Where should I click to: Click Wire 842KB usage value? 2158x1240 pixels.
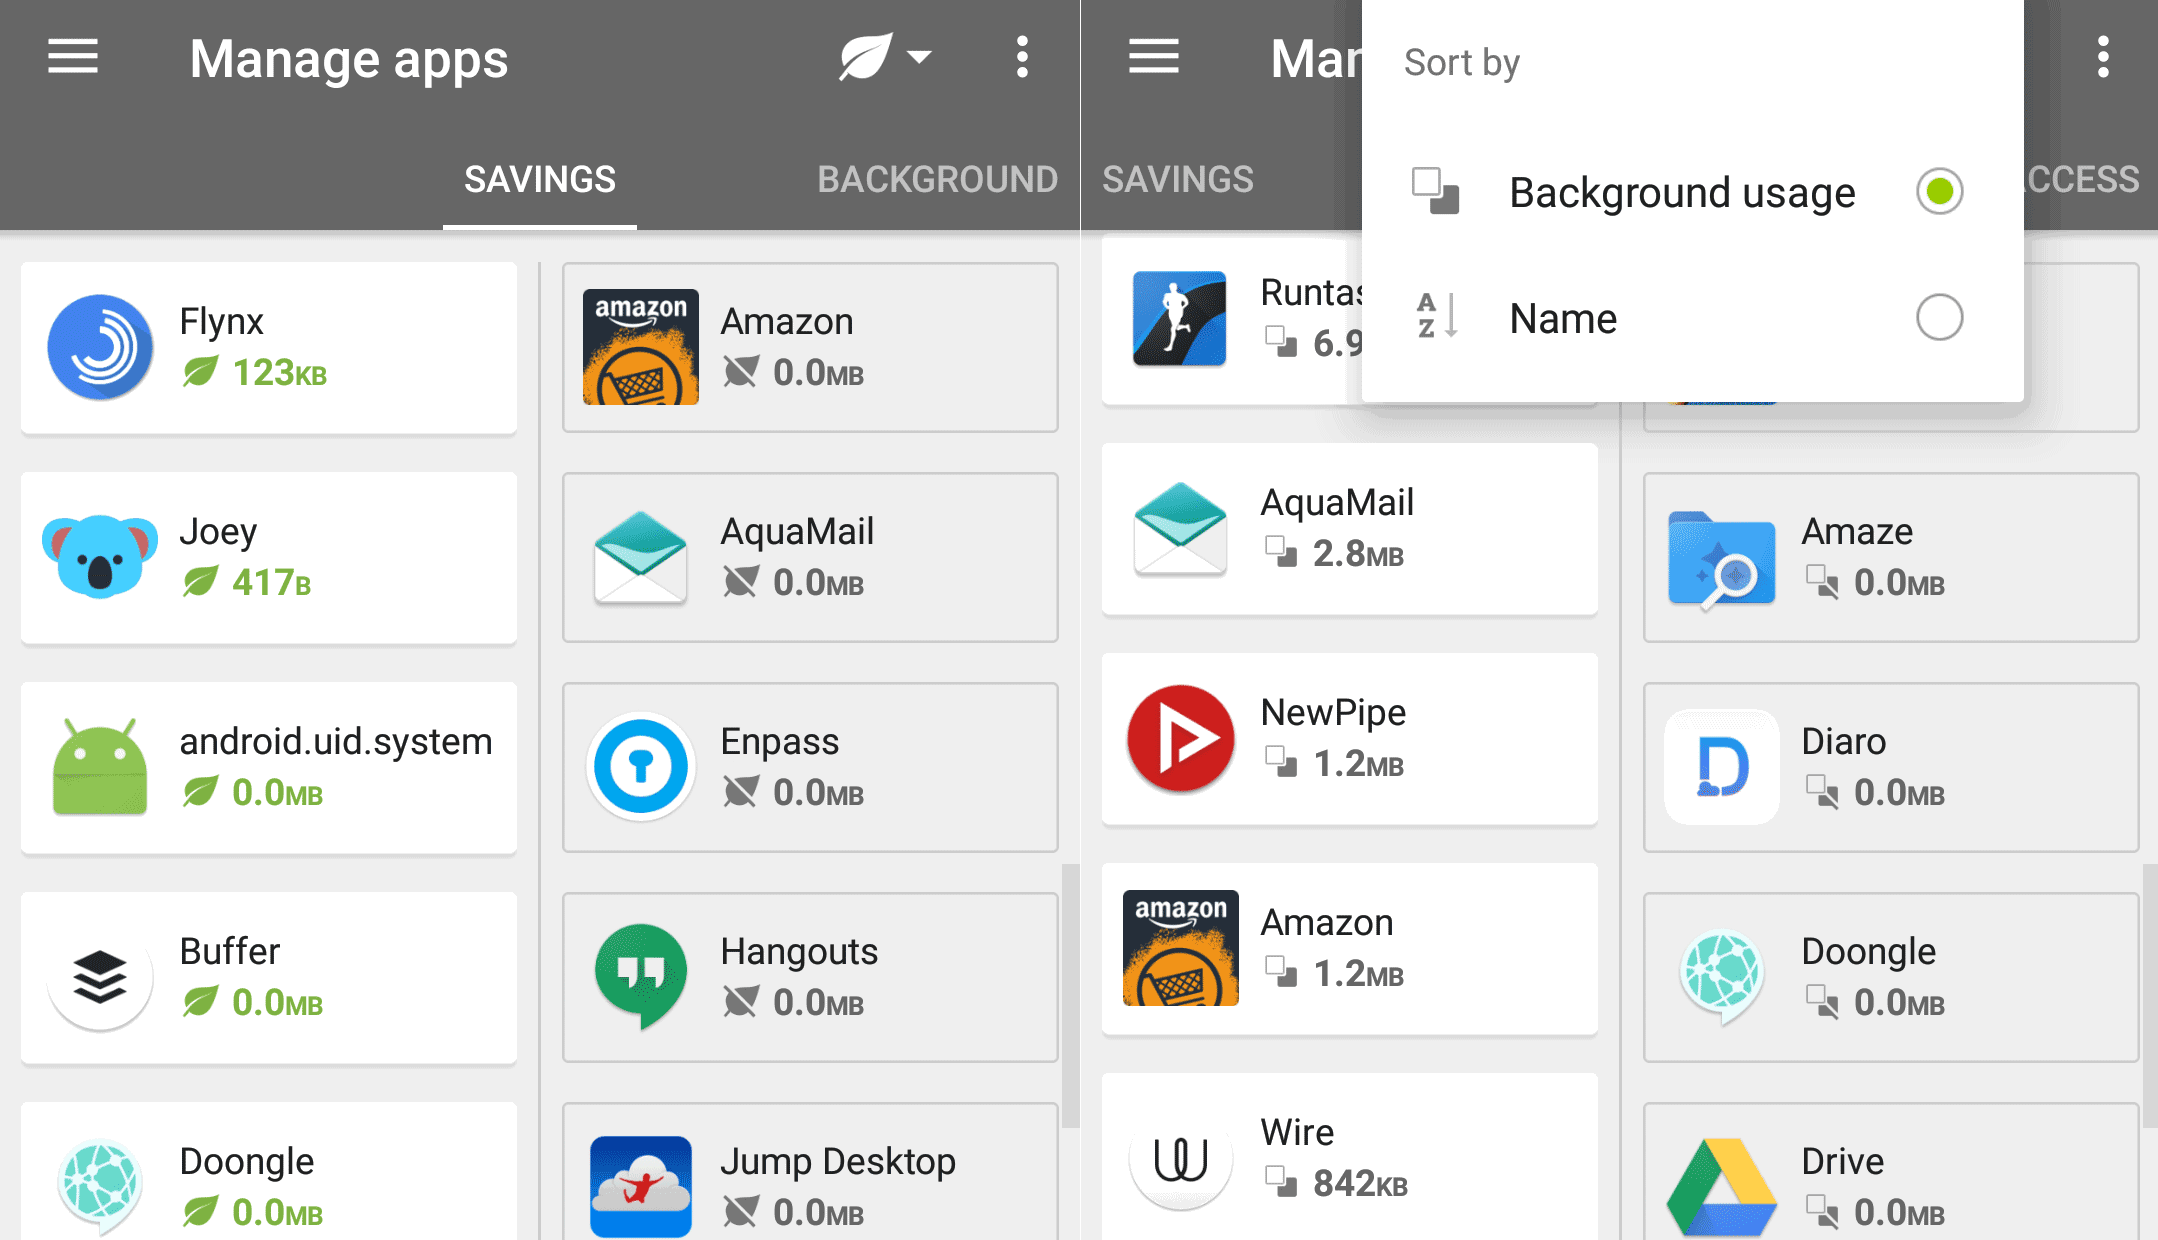click(x=1360, y=1184)
